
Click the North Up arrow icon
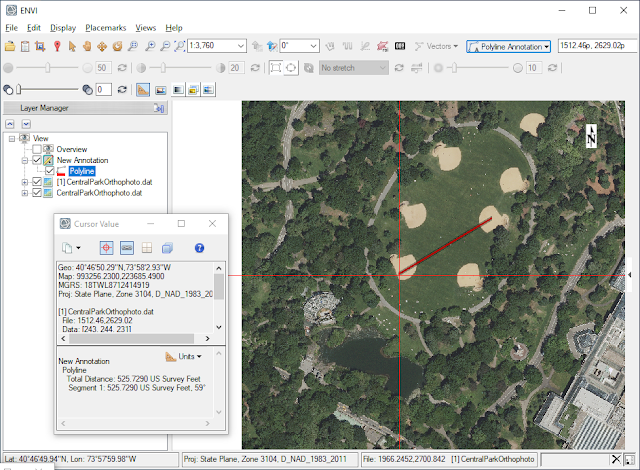point(272,46)
